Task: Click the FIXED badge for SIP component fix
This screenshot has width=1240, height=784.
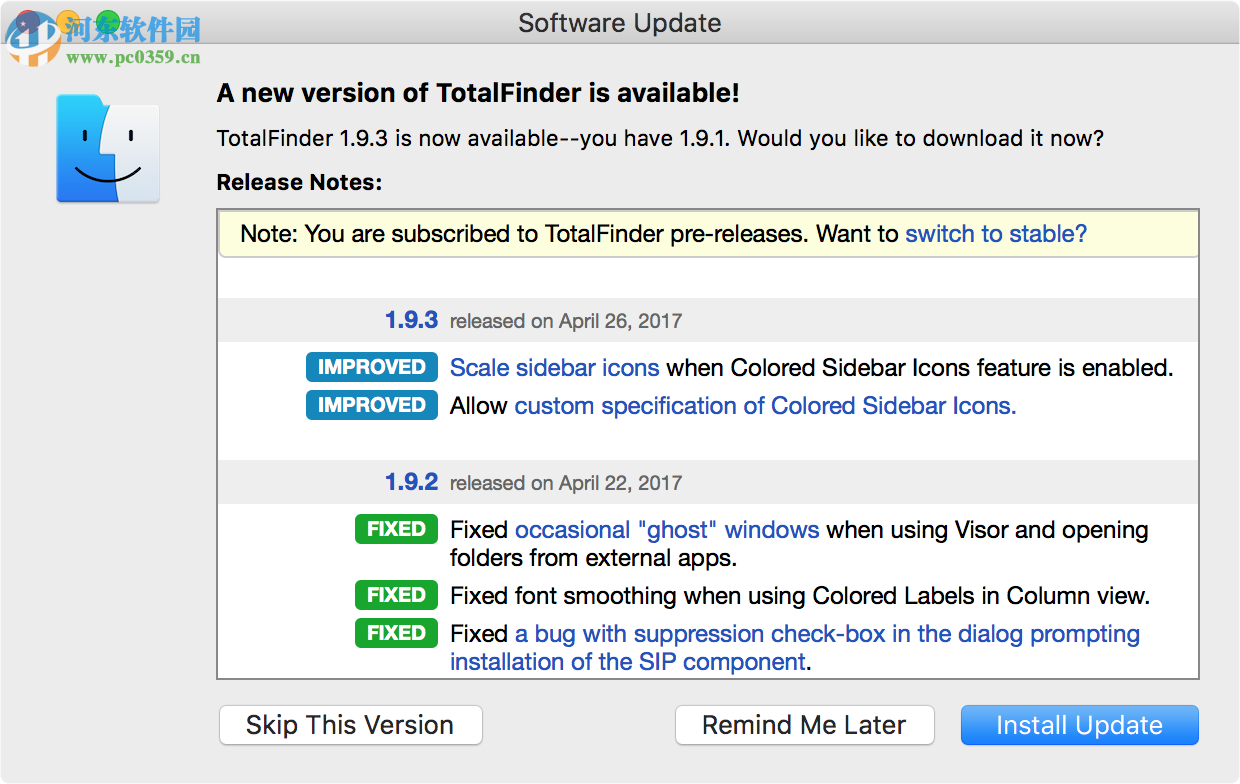Action: [x=396, y=633]
